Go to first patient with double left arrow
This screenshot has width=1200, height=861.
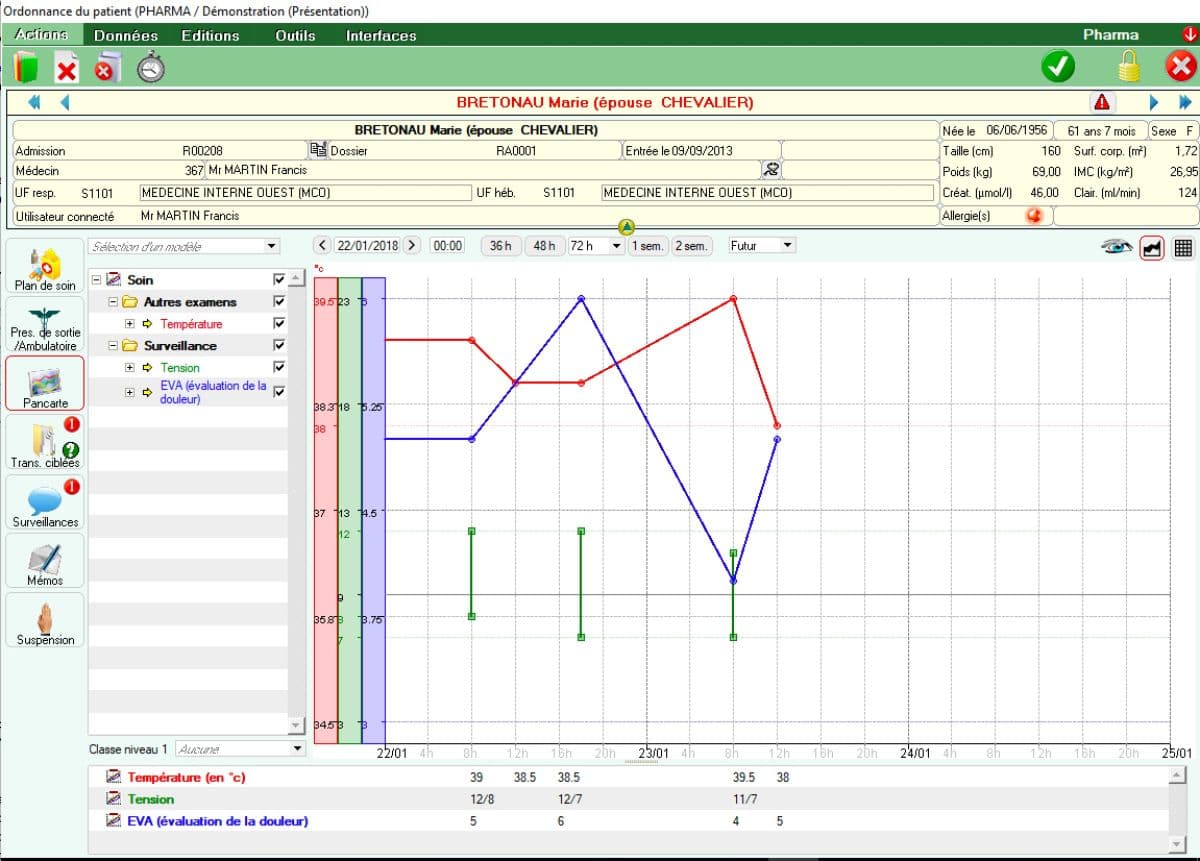pyautogui.click(x=34, y=102)
